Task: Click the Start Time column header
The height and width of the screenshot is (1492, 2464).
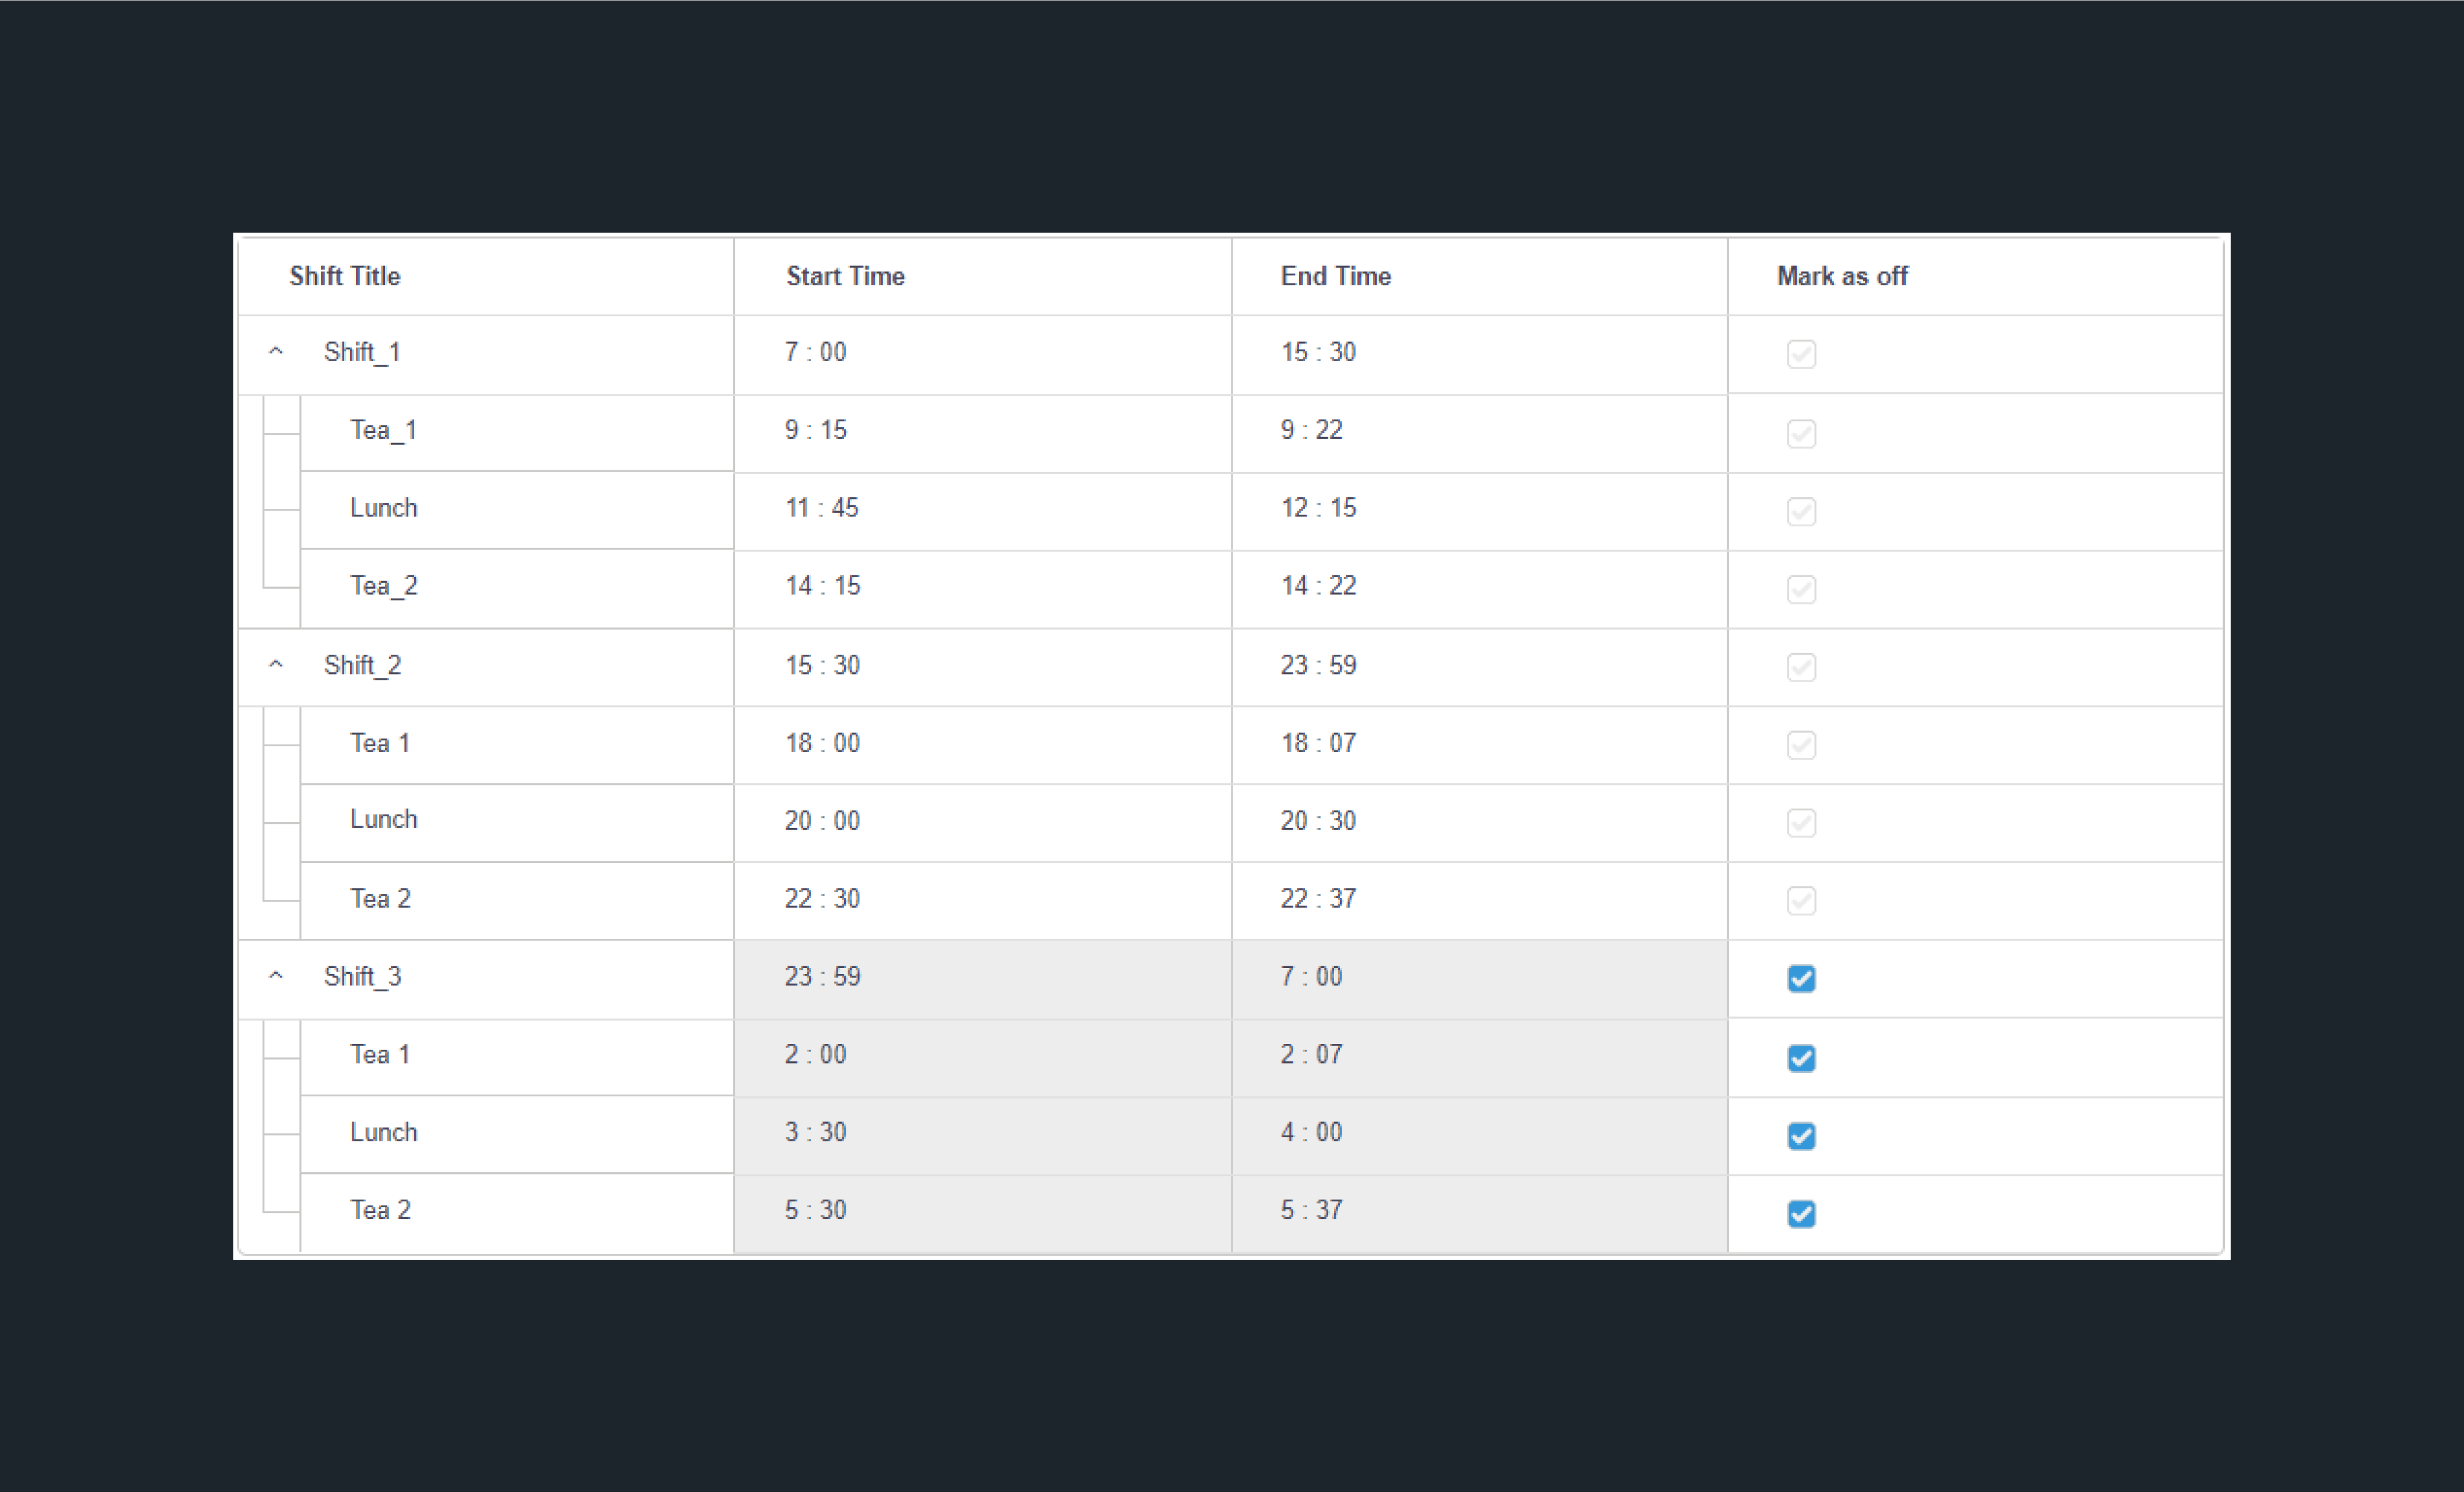Action: [x=983, y=276]
